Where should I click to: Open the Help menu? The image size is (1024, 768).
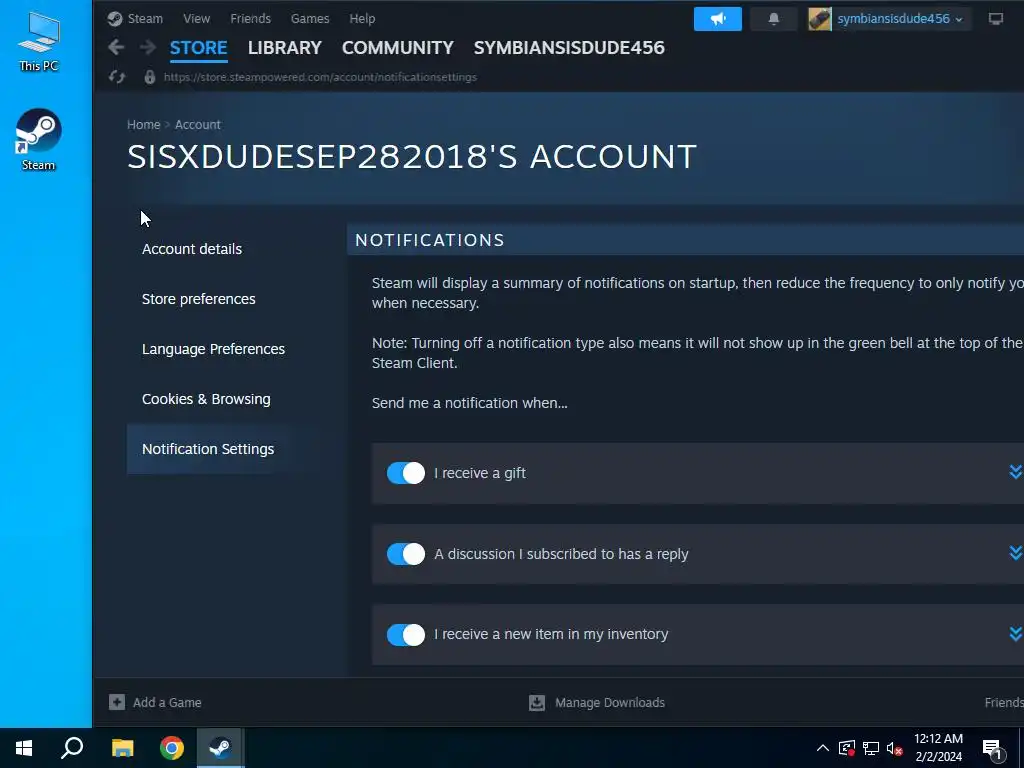pyautogui.click(x=362, y=18)
